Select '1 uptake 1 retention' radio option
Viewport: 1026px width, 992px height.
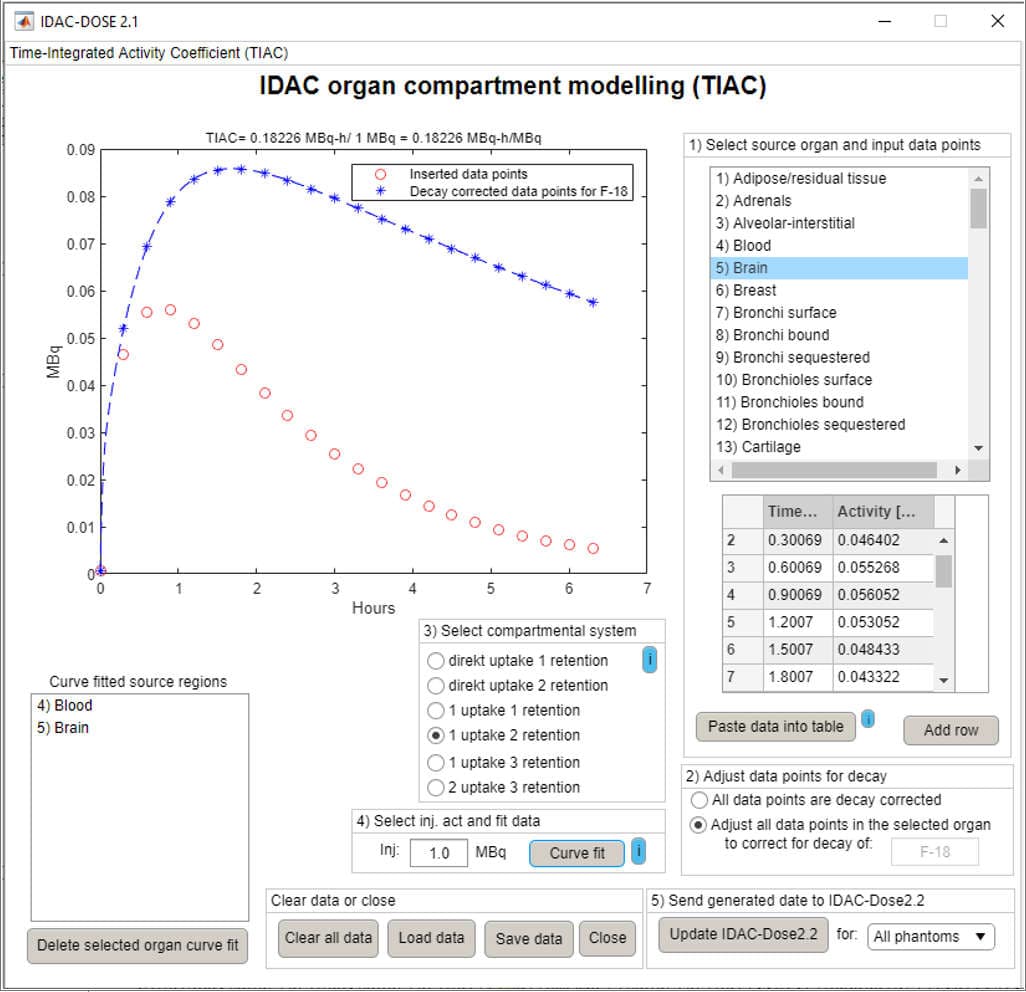tap(436, 710)
